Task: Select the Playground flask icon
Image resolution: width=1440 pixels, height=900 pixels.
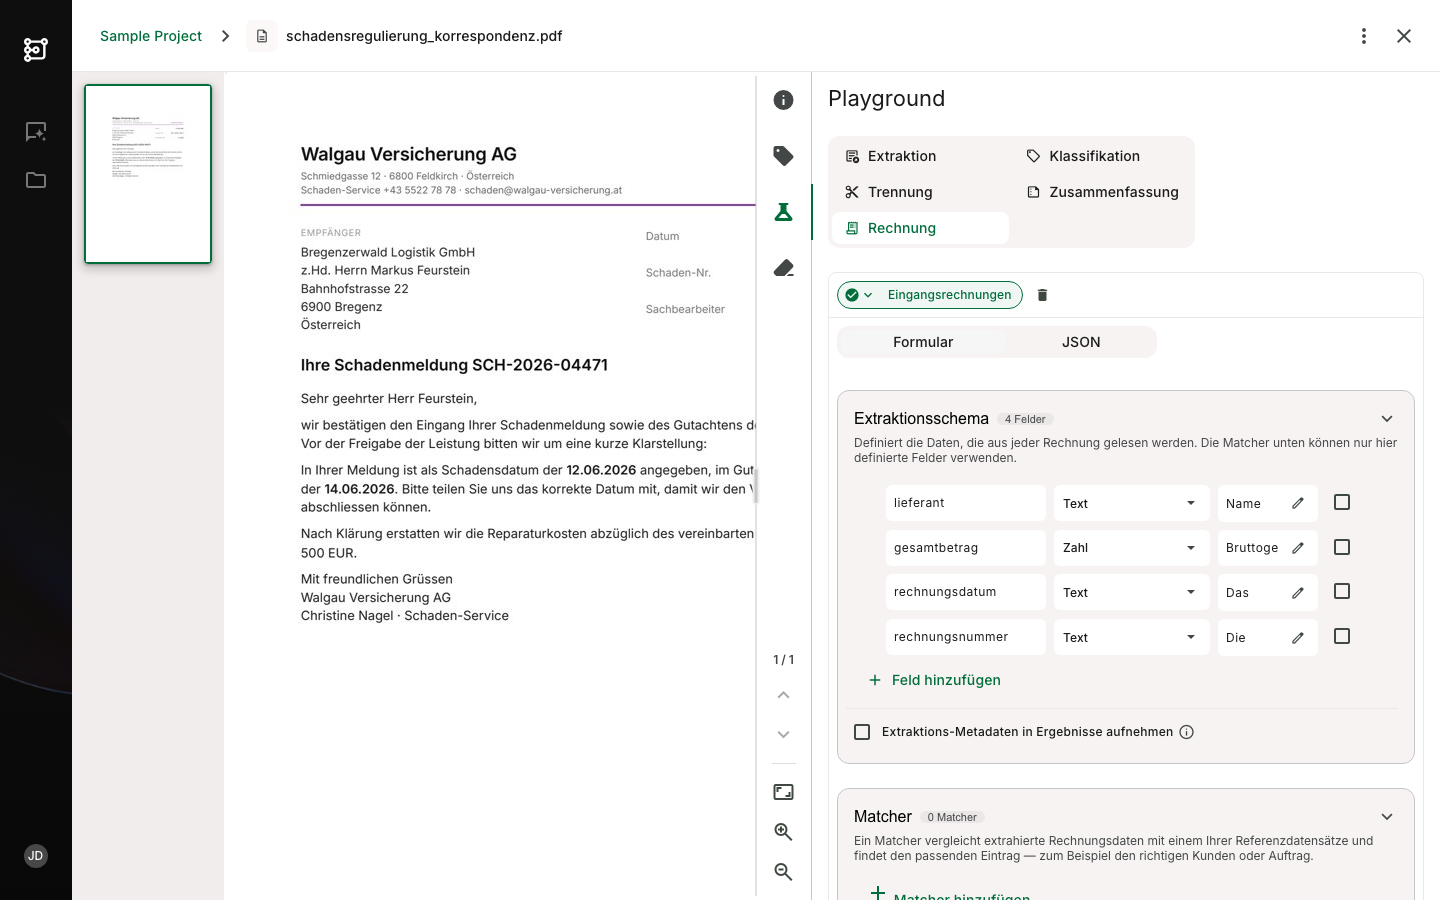Action: 784,212
